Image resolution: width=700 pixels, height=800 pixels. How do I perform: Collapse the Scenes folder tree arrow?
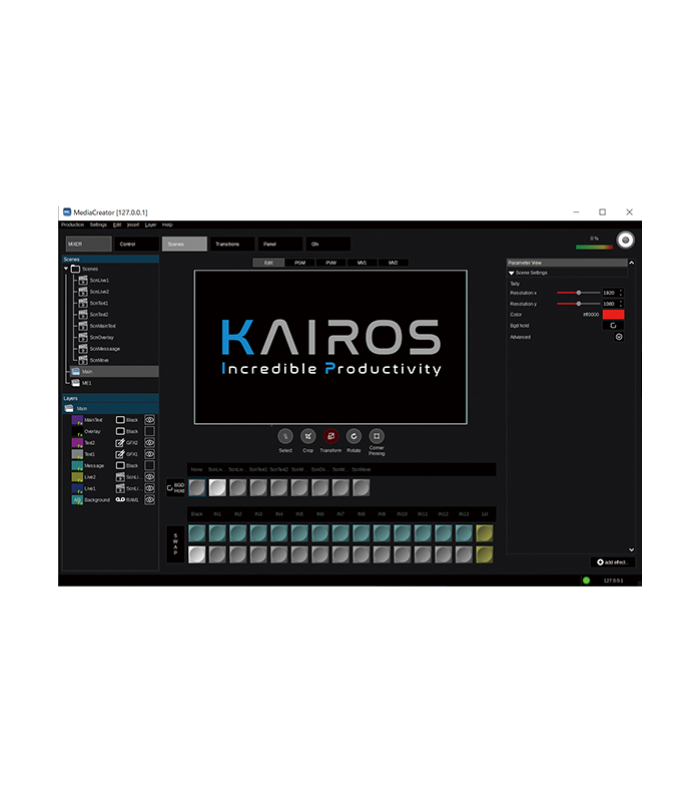pyautogui.click(x=66, y=268)
